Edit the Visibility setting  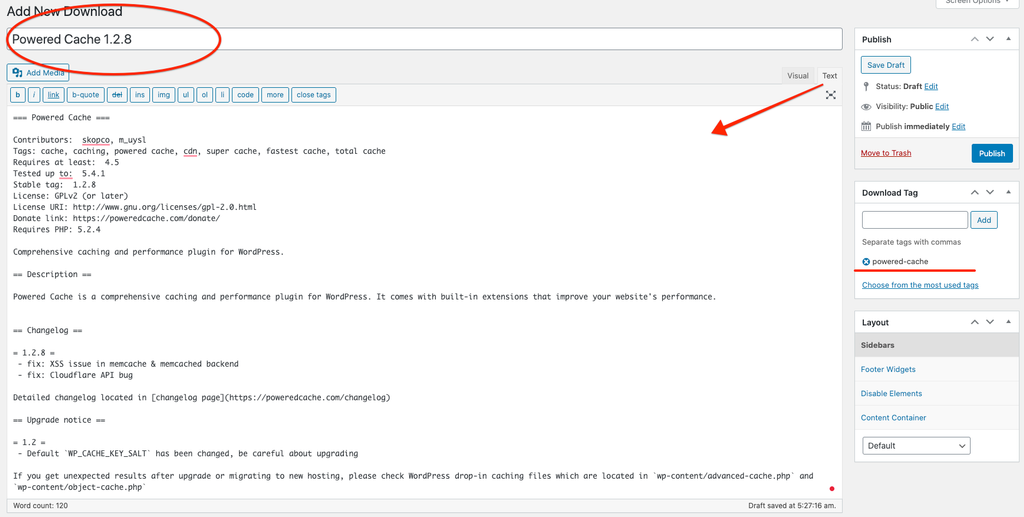pyautogui.click(x=942, y=106)
